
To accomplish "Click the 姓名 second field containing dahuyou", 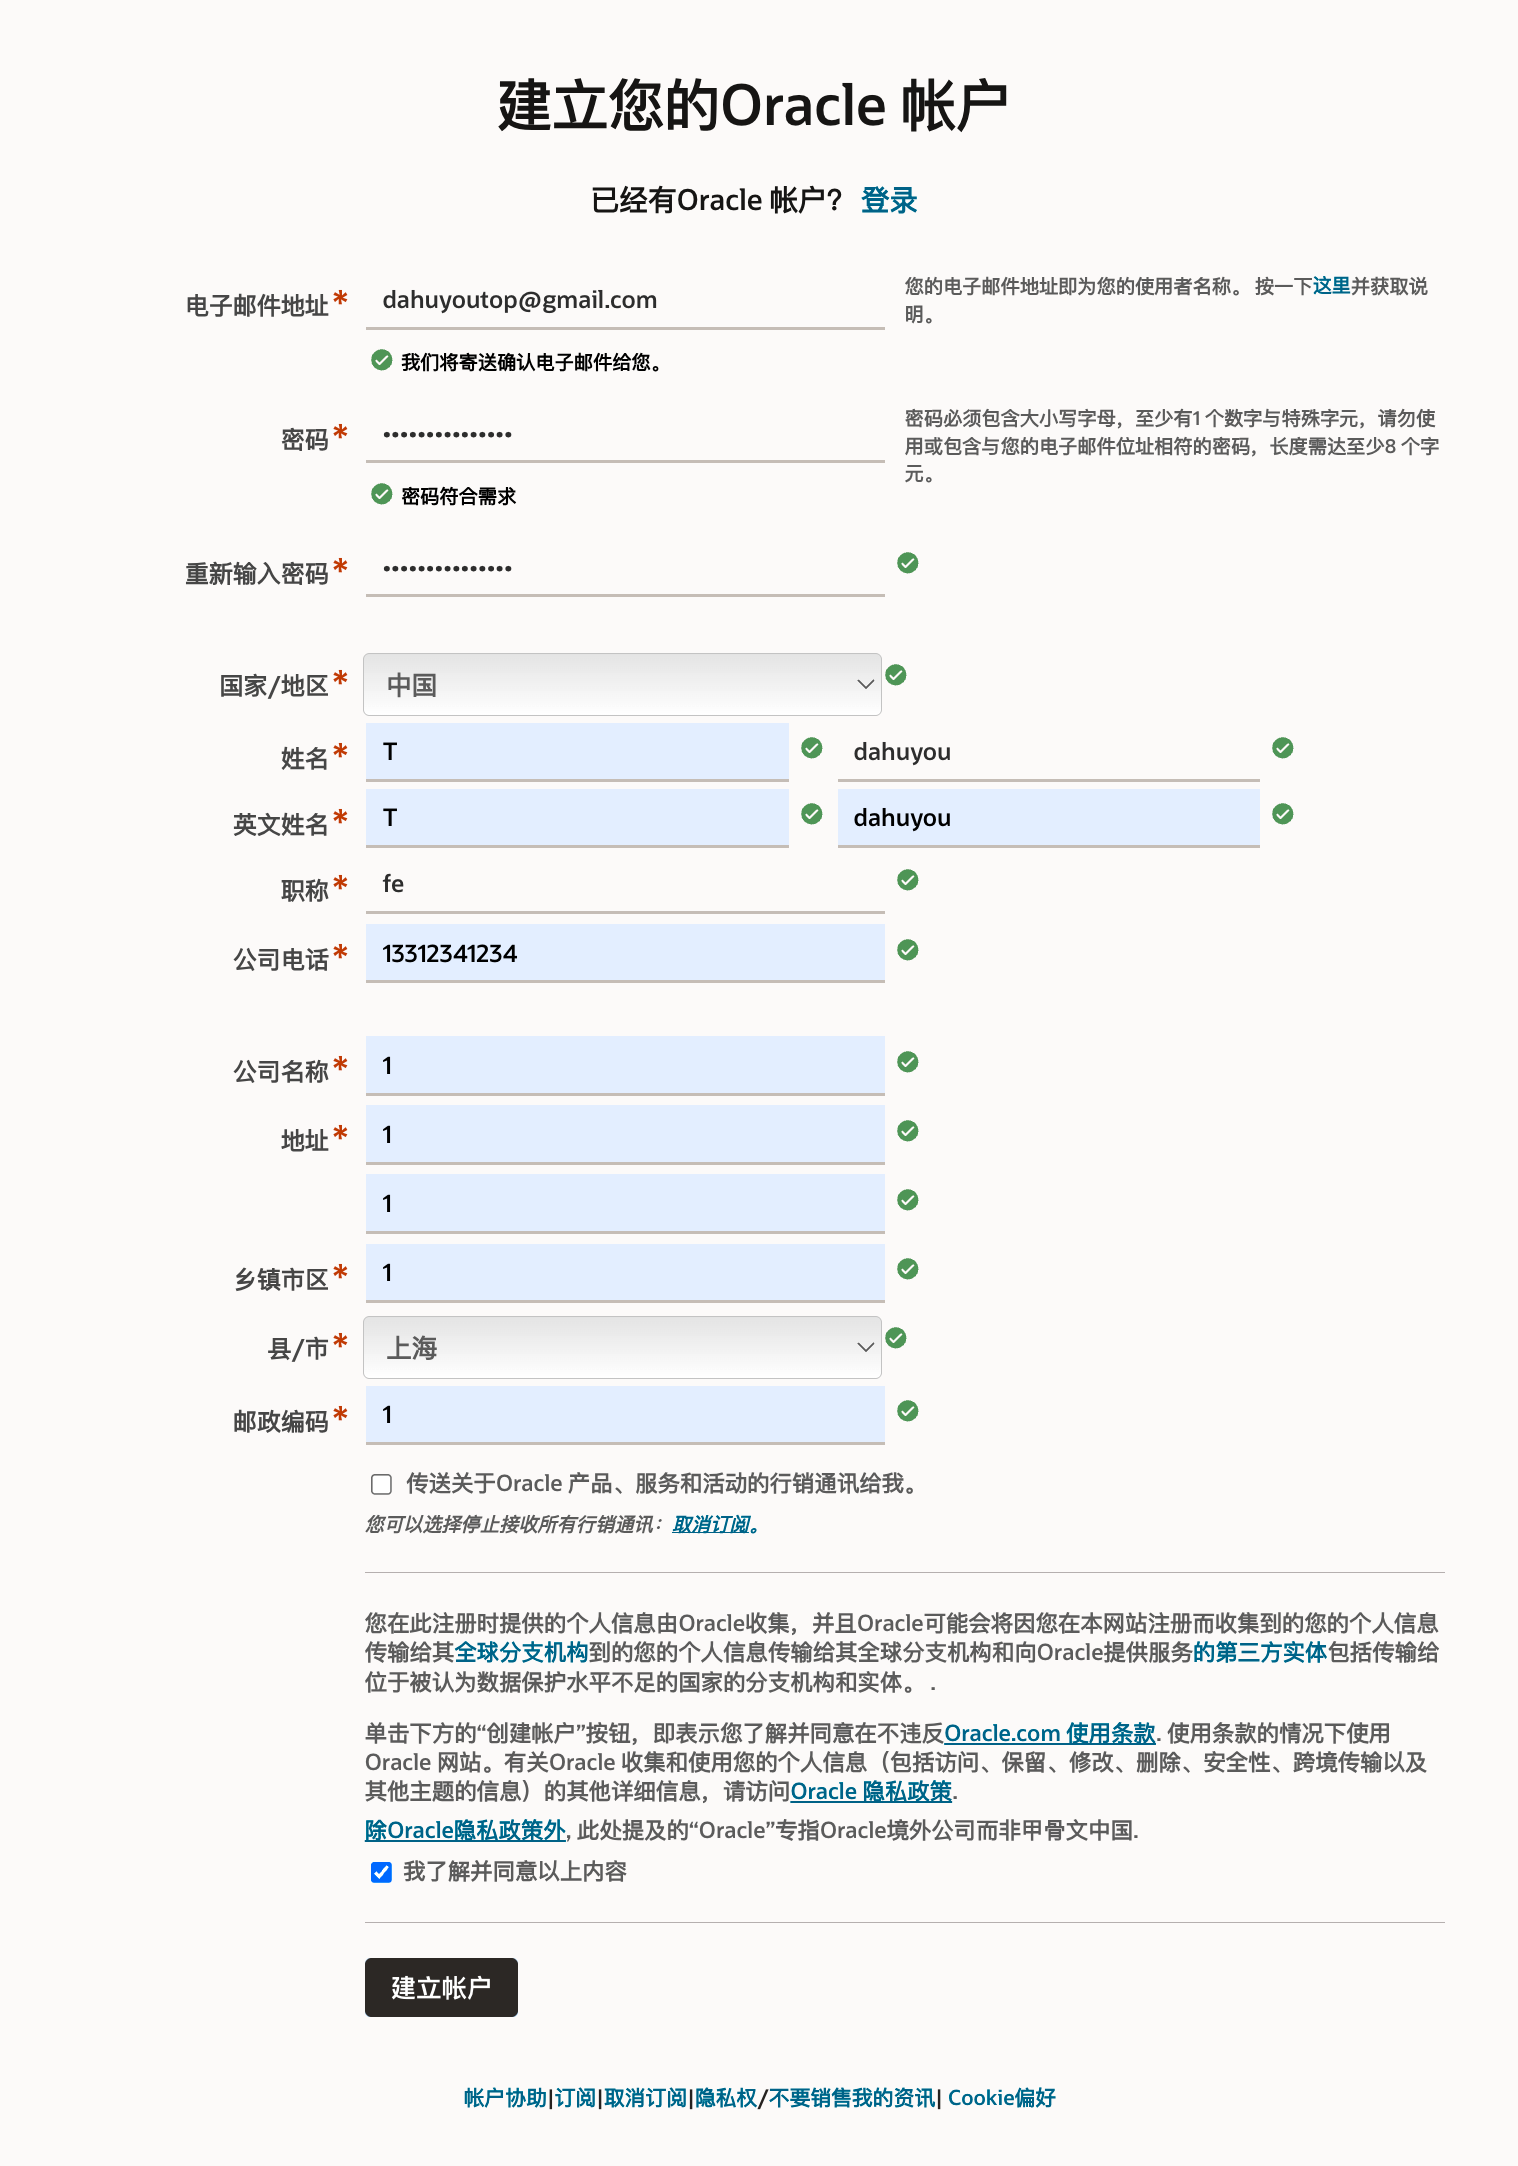I will click(x=1048, y=752).
